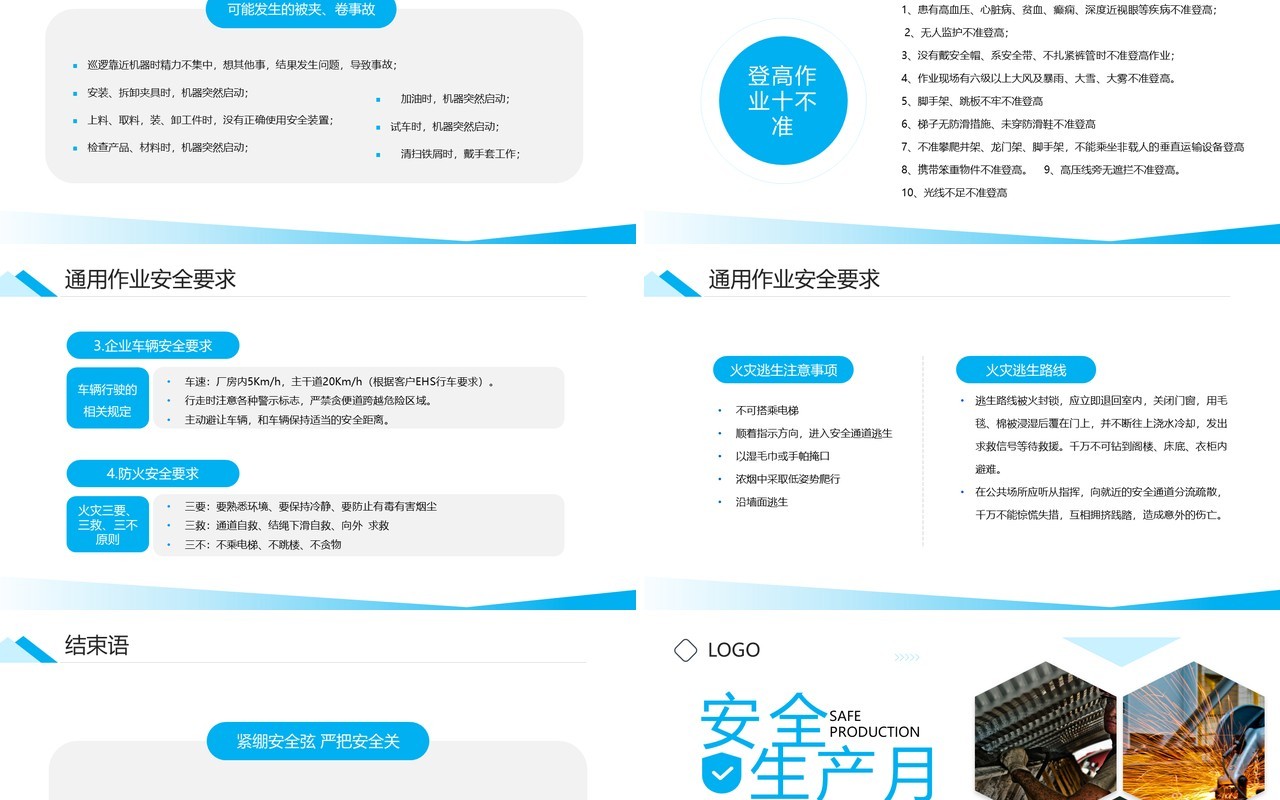This screenshot has height=800, width=1280.
Task: Click rule 4 作业现场有六级以上大风 line
Action: coord(1038,78)
